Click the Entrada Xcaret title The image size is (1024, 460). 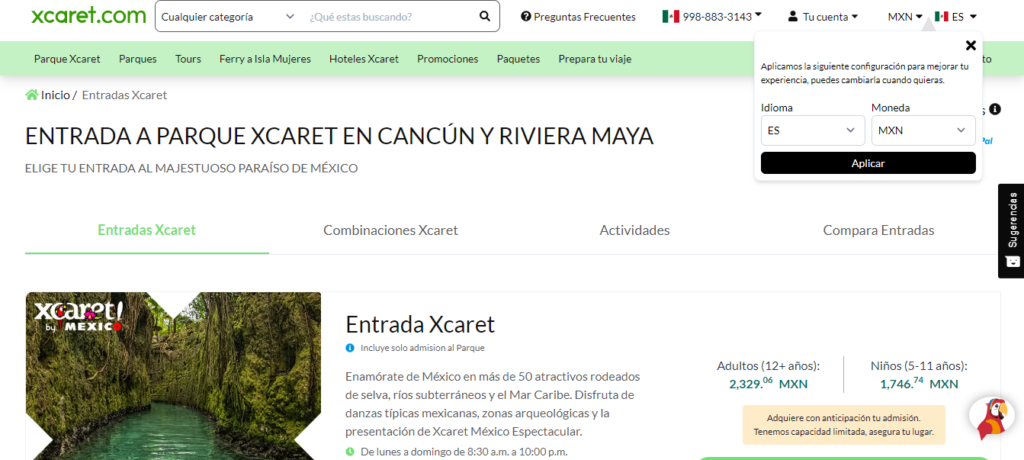click(x=420, y=324)
